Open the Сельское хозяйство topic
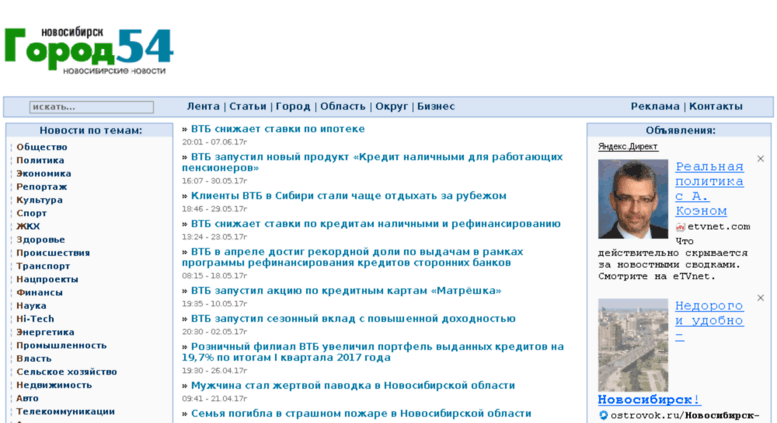777x423 pixels. [x=66, y=372]
